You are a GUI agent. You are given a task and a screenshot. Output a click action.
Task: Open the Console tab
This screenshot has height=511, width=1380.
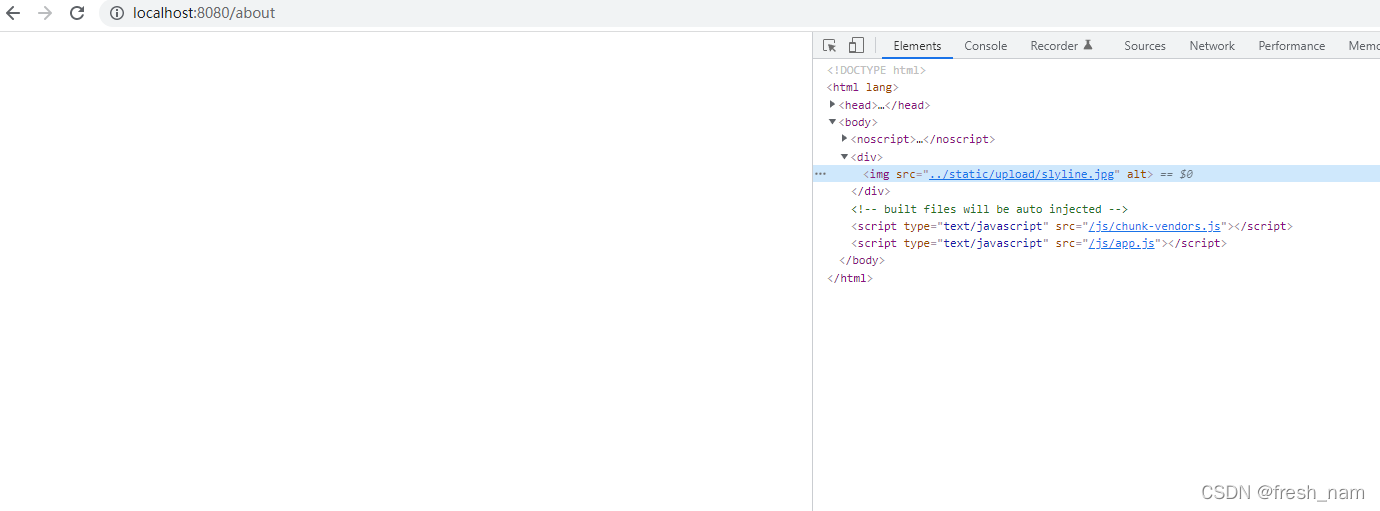(x=985, y=46)
